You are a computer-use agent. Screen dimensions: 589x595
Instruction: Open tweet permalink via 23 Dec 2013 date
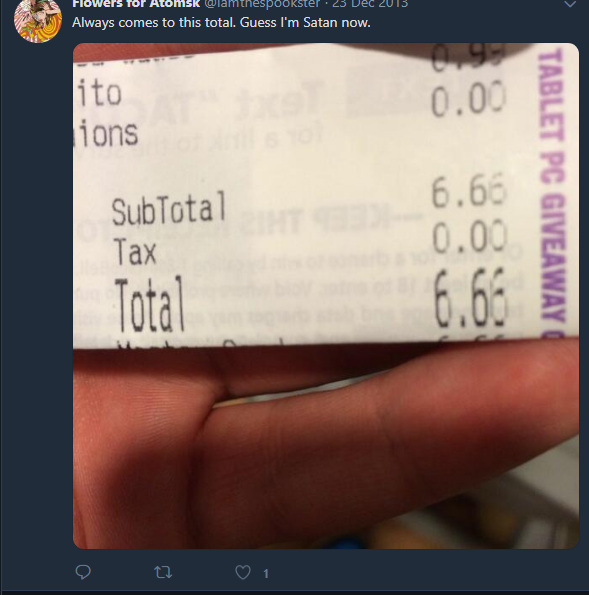pos(370,4)
